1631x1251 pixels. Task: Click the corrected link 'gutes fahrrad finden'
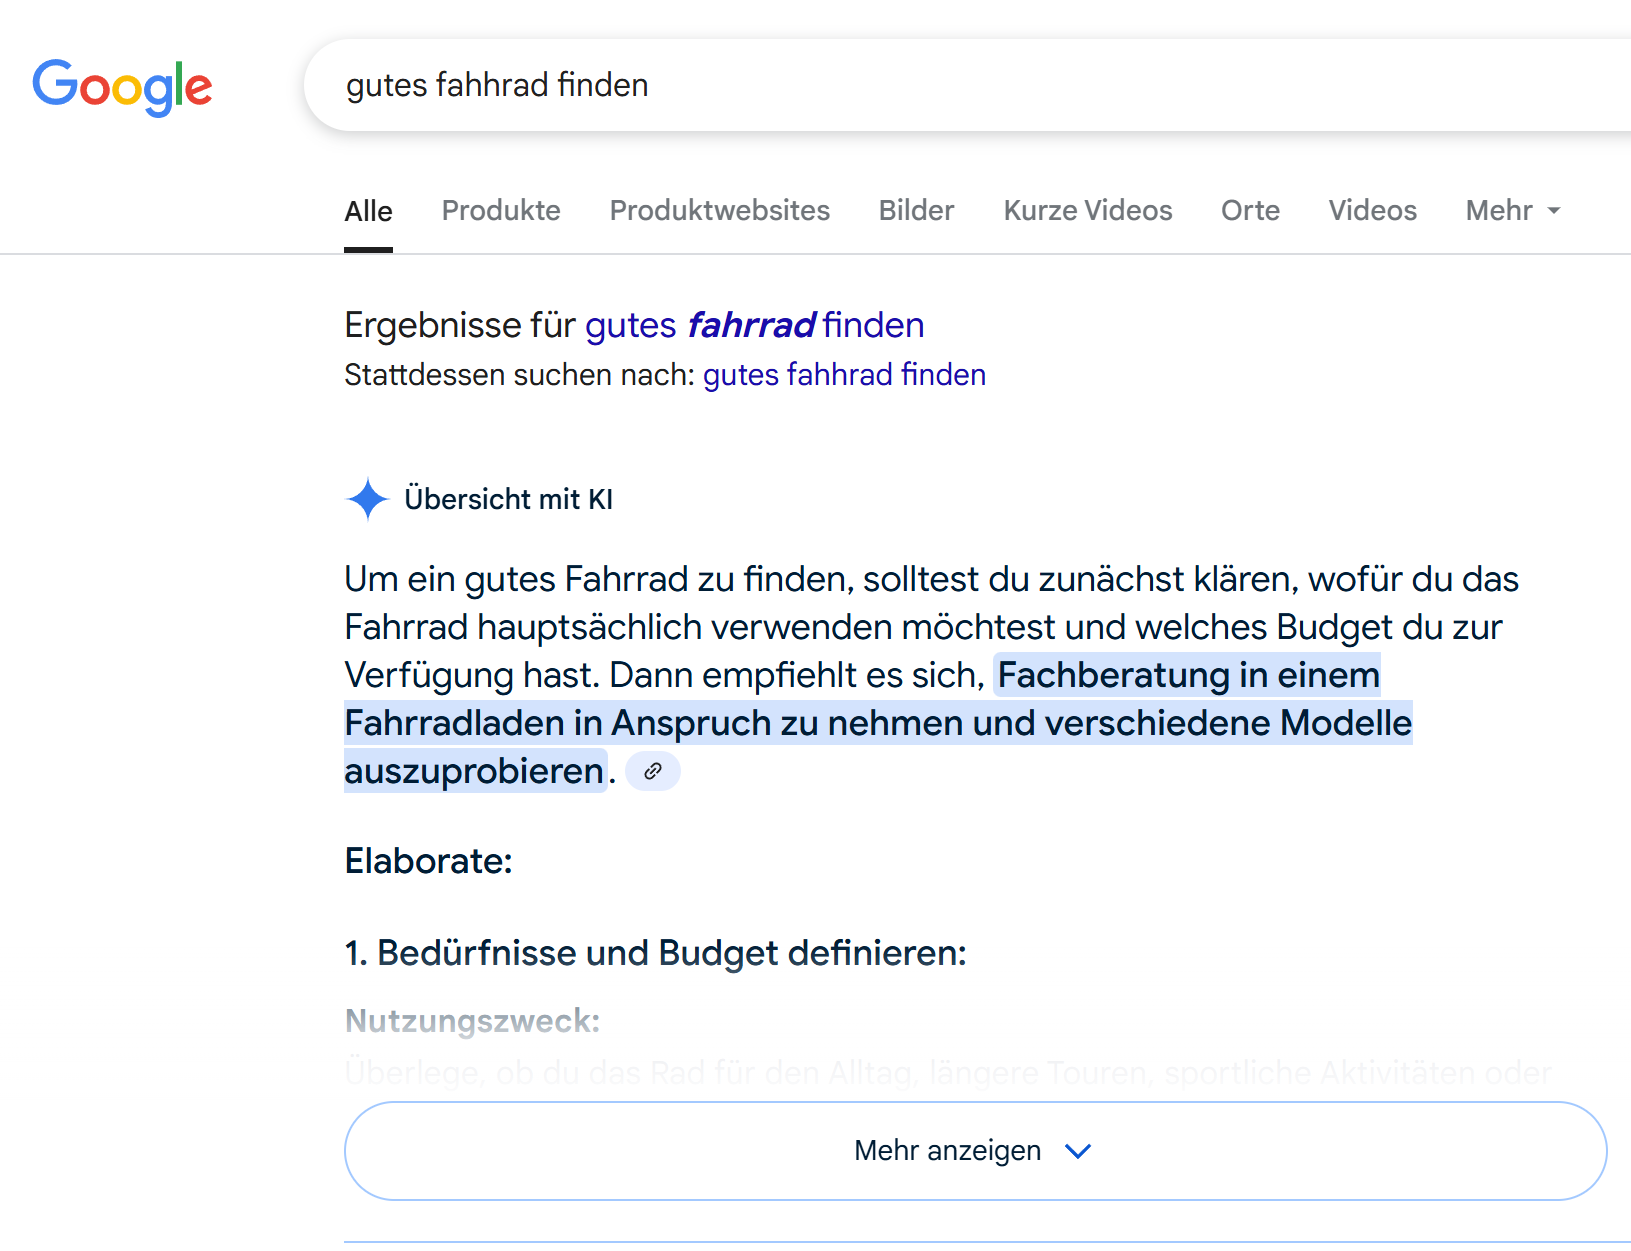tap(755, 325)
